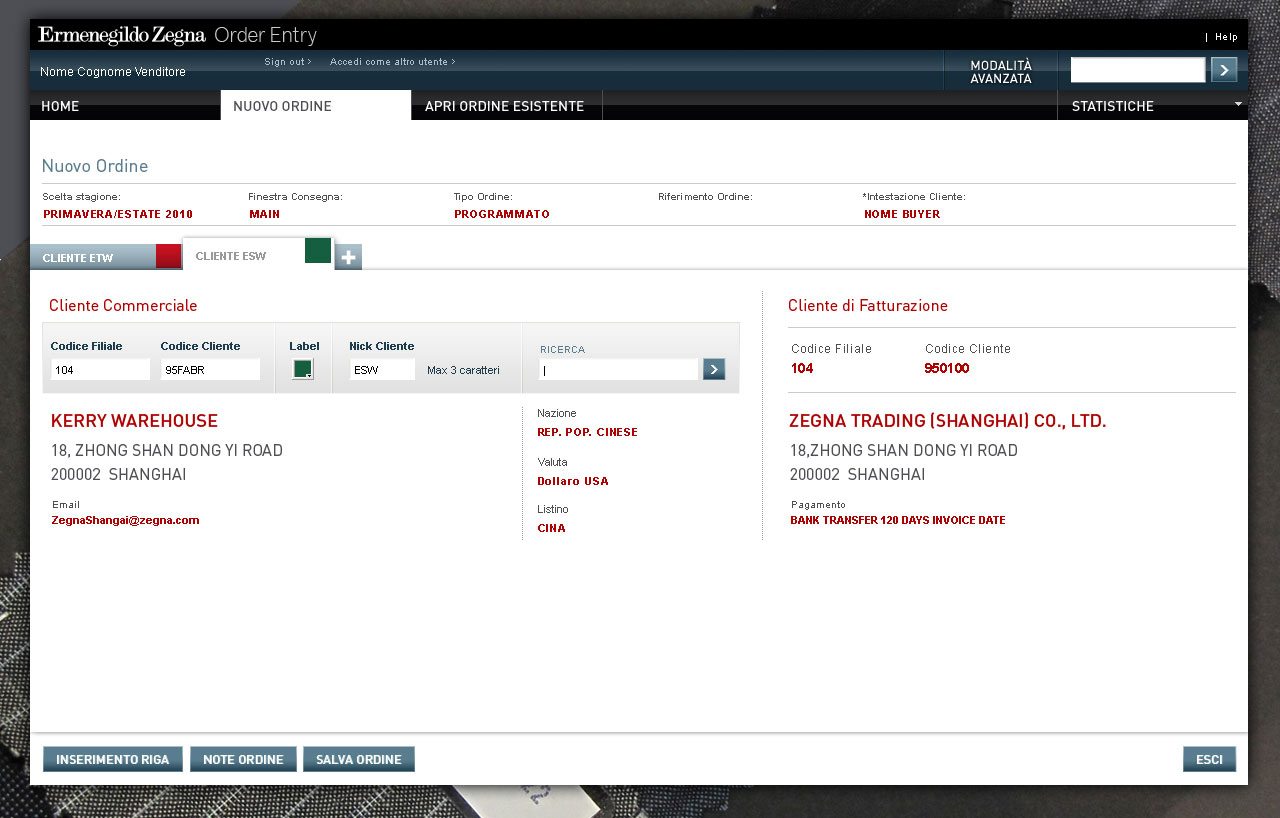
Task: Click billing Codice Filiale value 104
Action: coord(802,368)
